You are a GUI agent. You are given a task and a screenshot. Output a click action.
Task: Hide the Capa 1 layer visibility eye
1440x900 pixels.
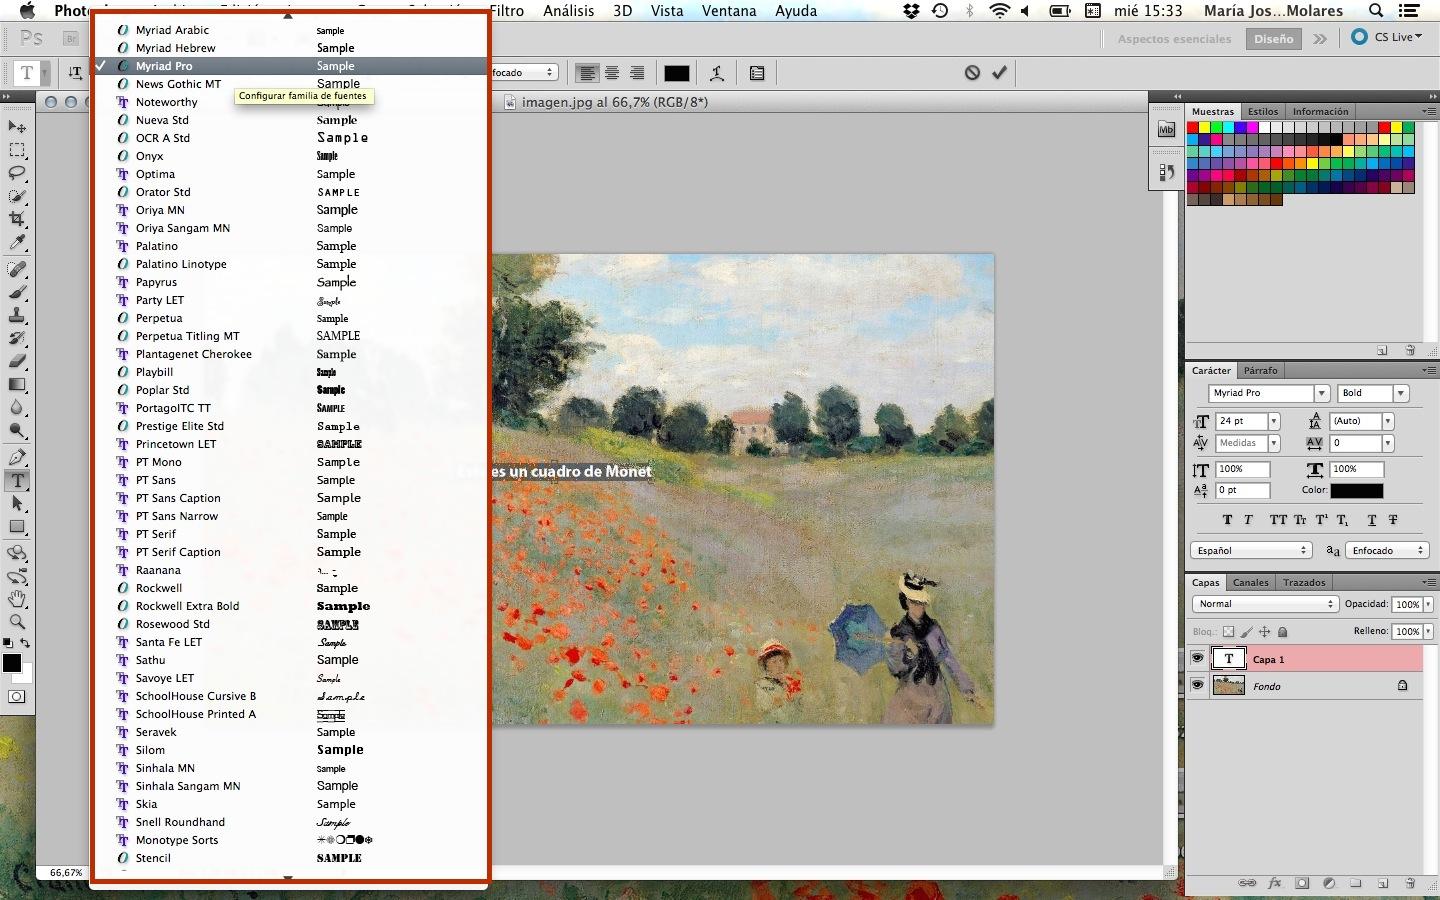point(1197,658)
